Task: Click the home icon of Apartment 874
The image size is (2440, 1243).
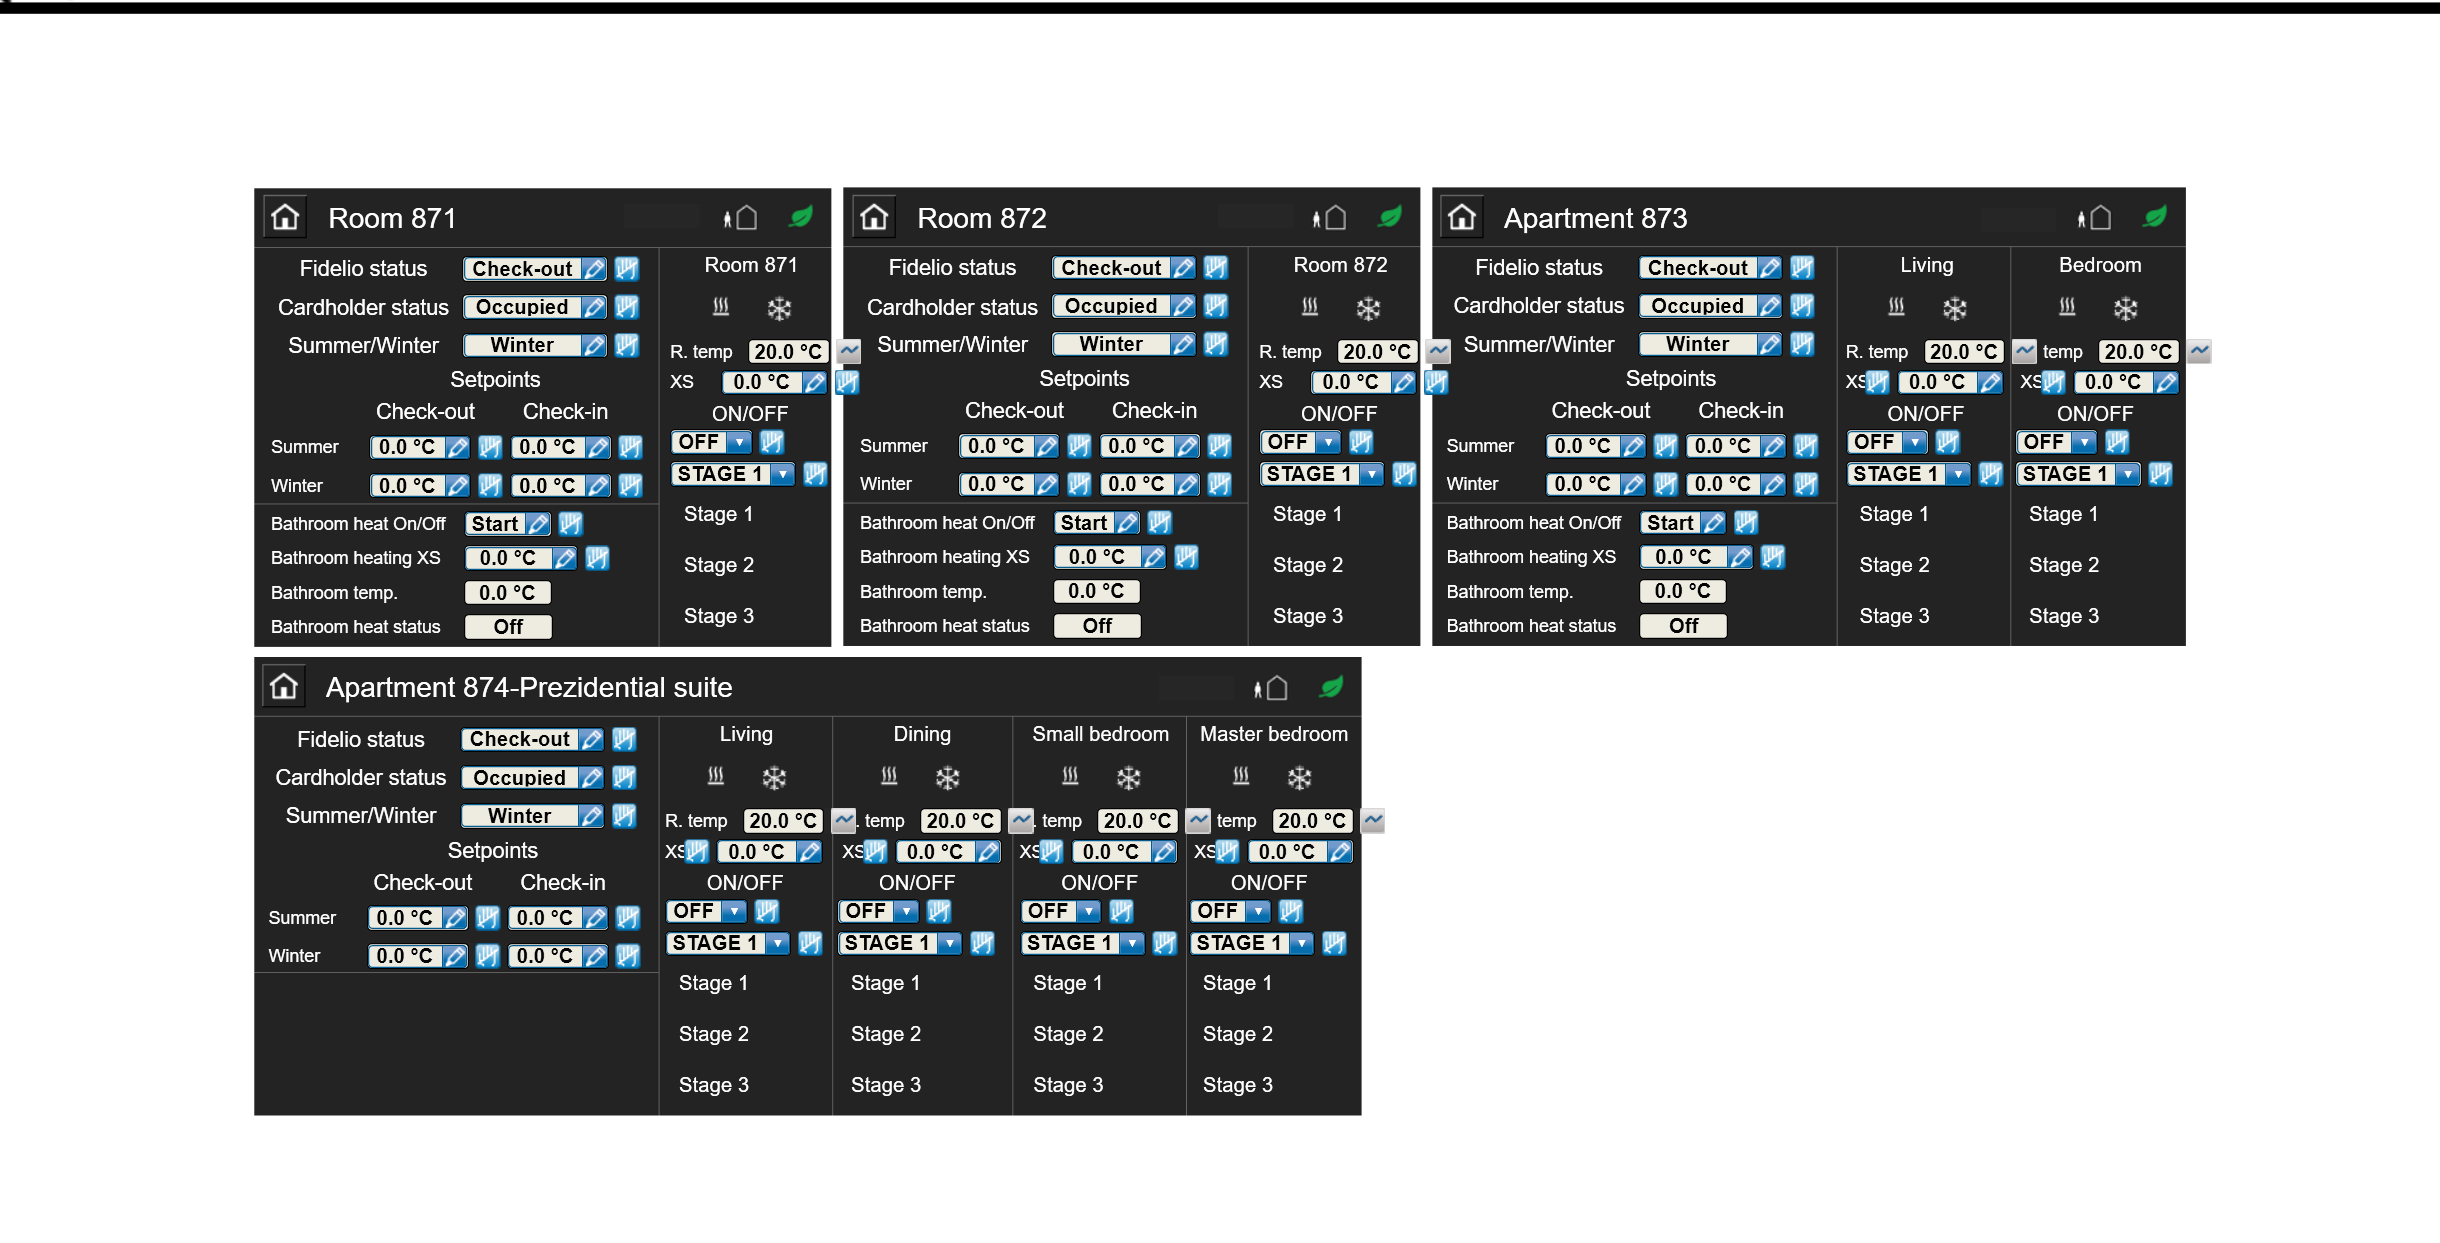Action: (x=284, y=687)
